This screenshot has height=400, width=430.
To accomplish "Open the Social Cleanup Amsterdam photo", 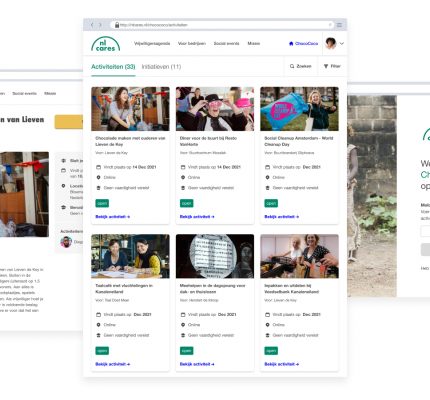I will (299, 109).
